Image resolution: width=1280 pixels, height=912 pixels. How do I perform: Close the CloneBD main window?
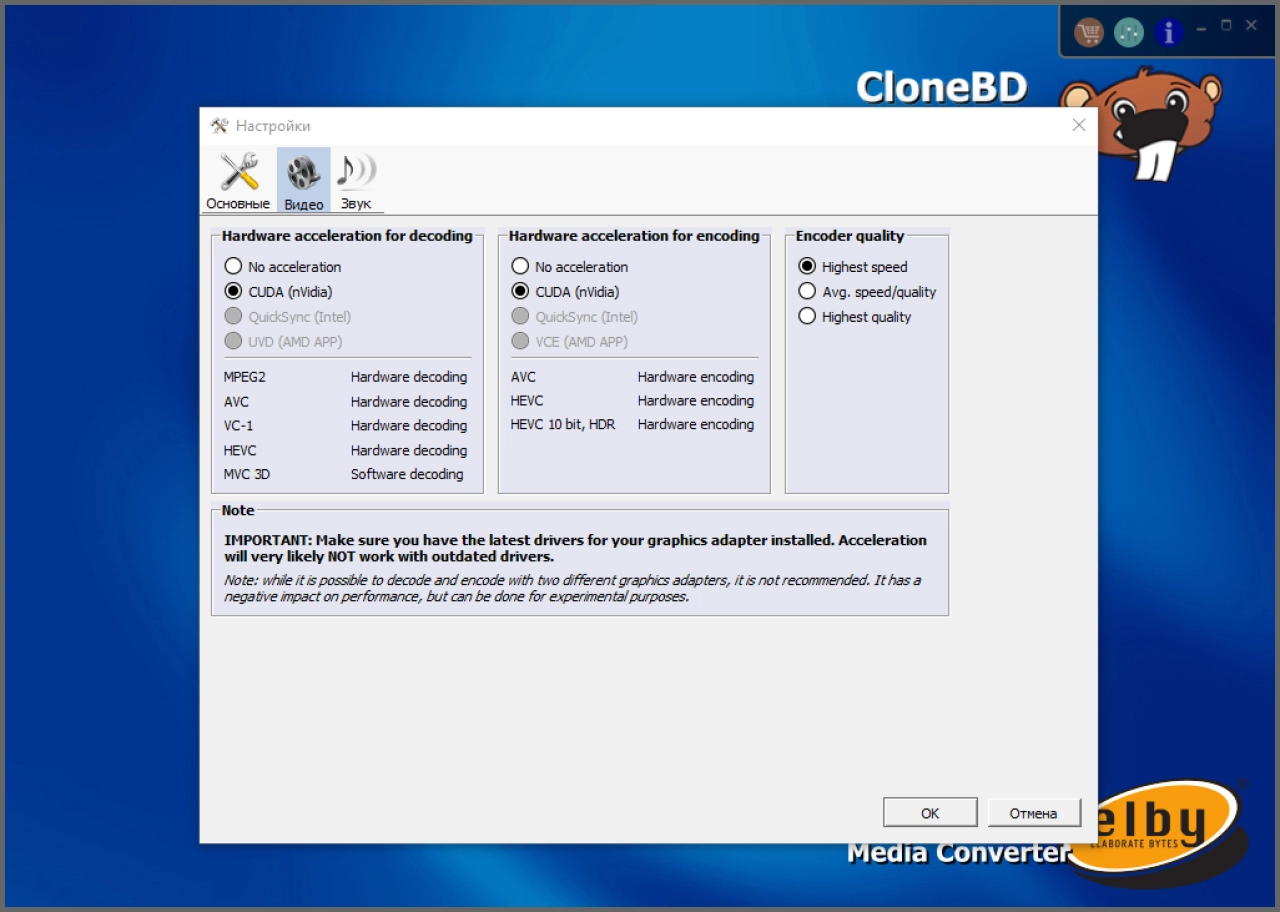pos(1251,25)
